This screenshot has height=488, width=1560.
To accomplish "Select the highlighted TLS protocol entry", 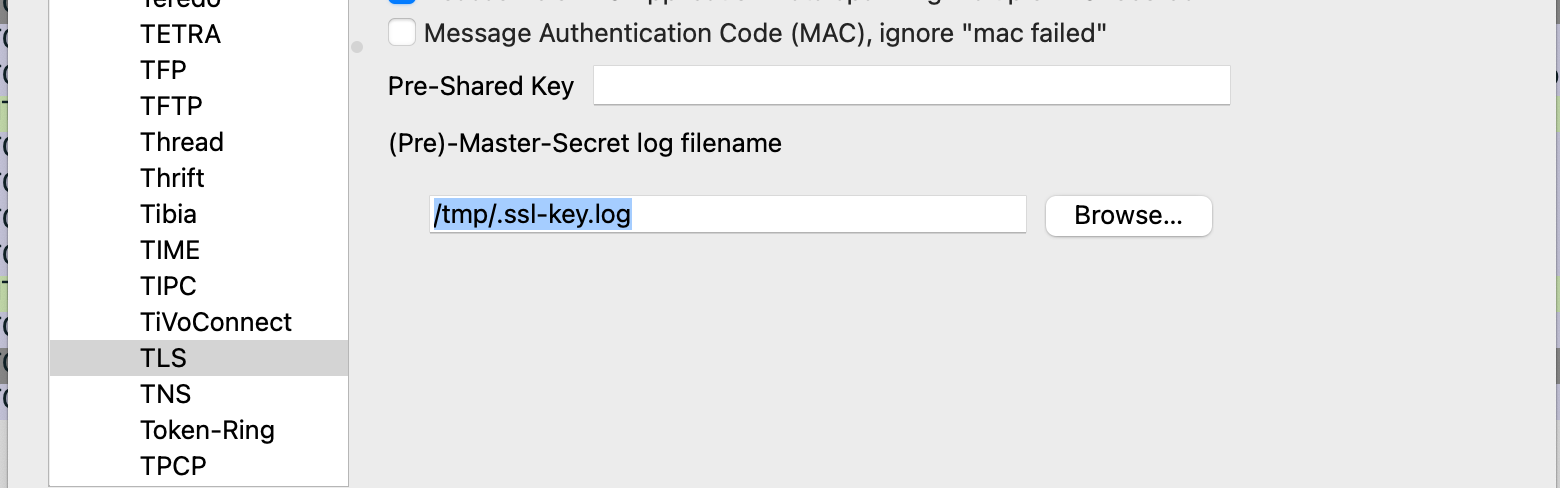I will 164,358.
